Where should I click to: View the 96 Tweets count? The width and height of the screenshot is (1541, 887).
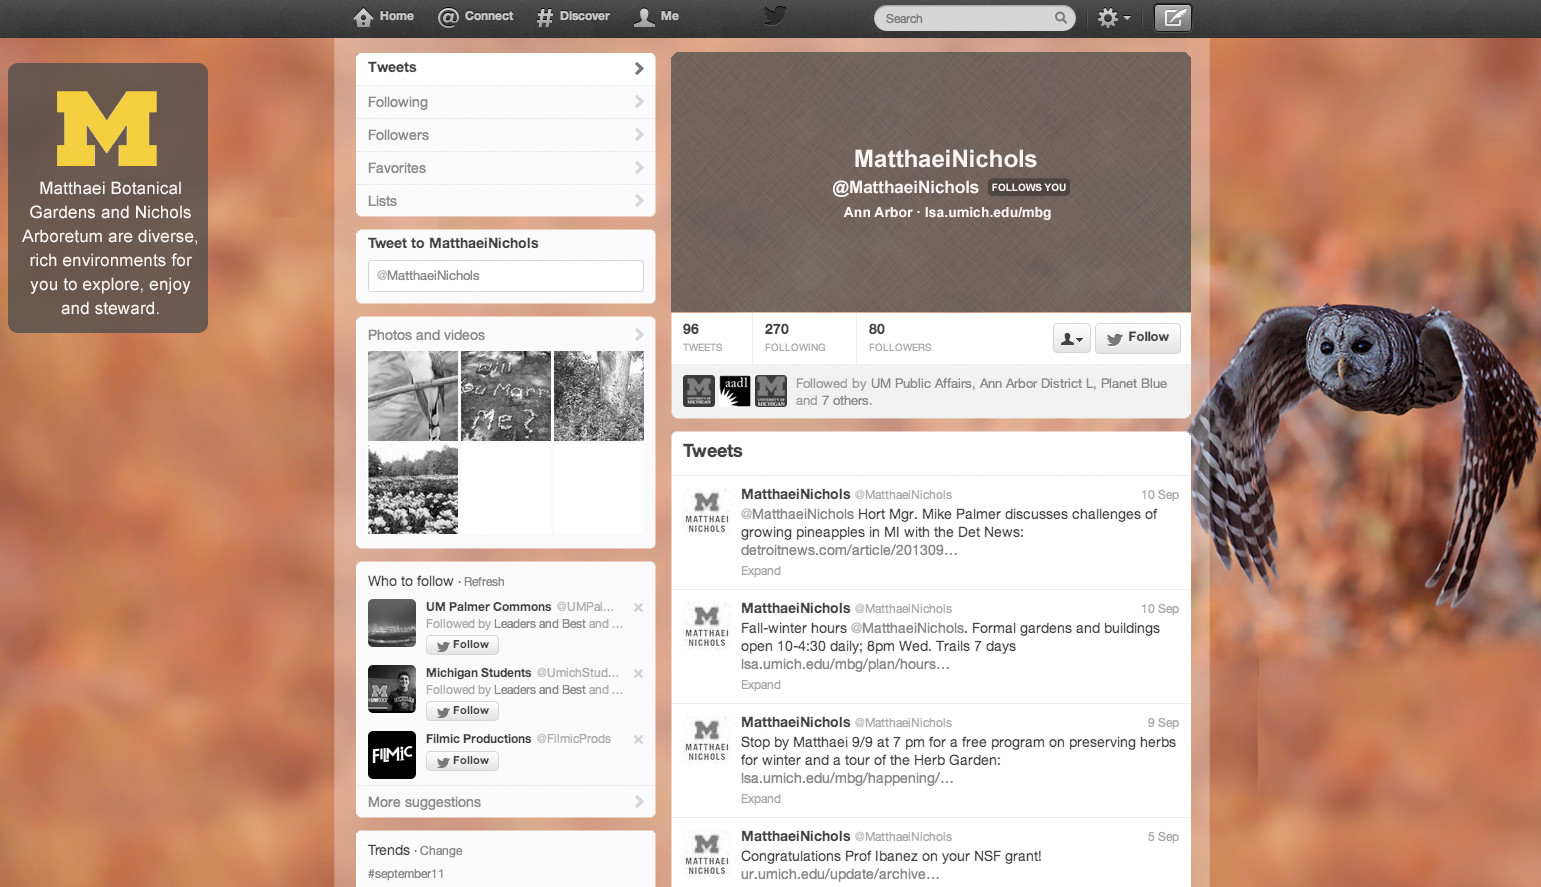click(x=703, y=337)
